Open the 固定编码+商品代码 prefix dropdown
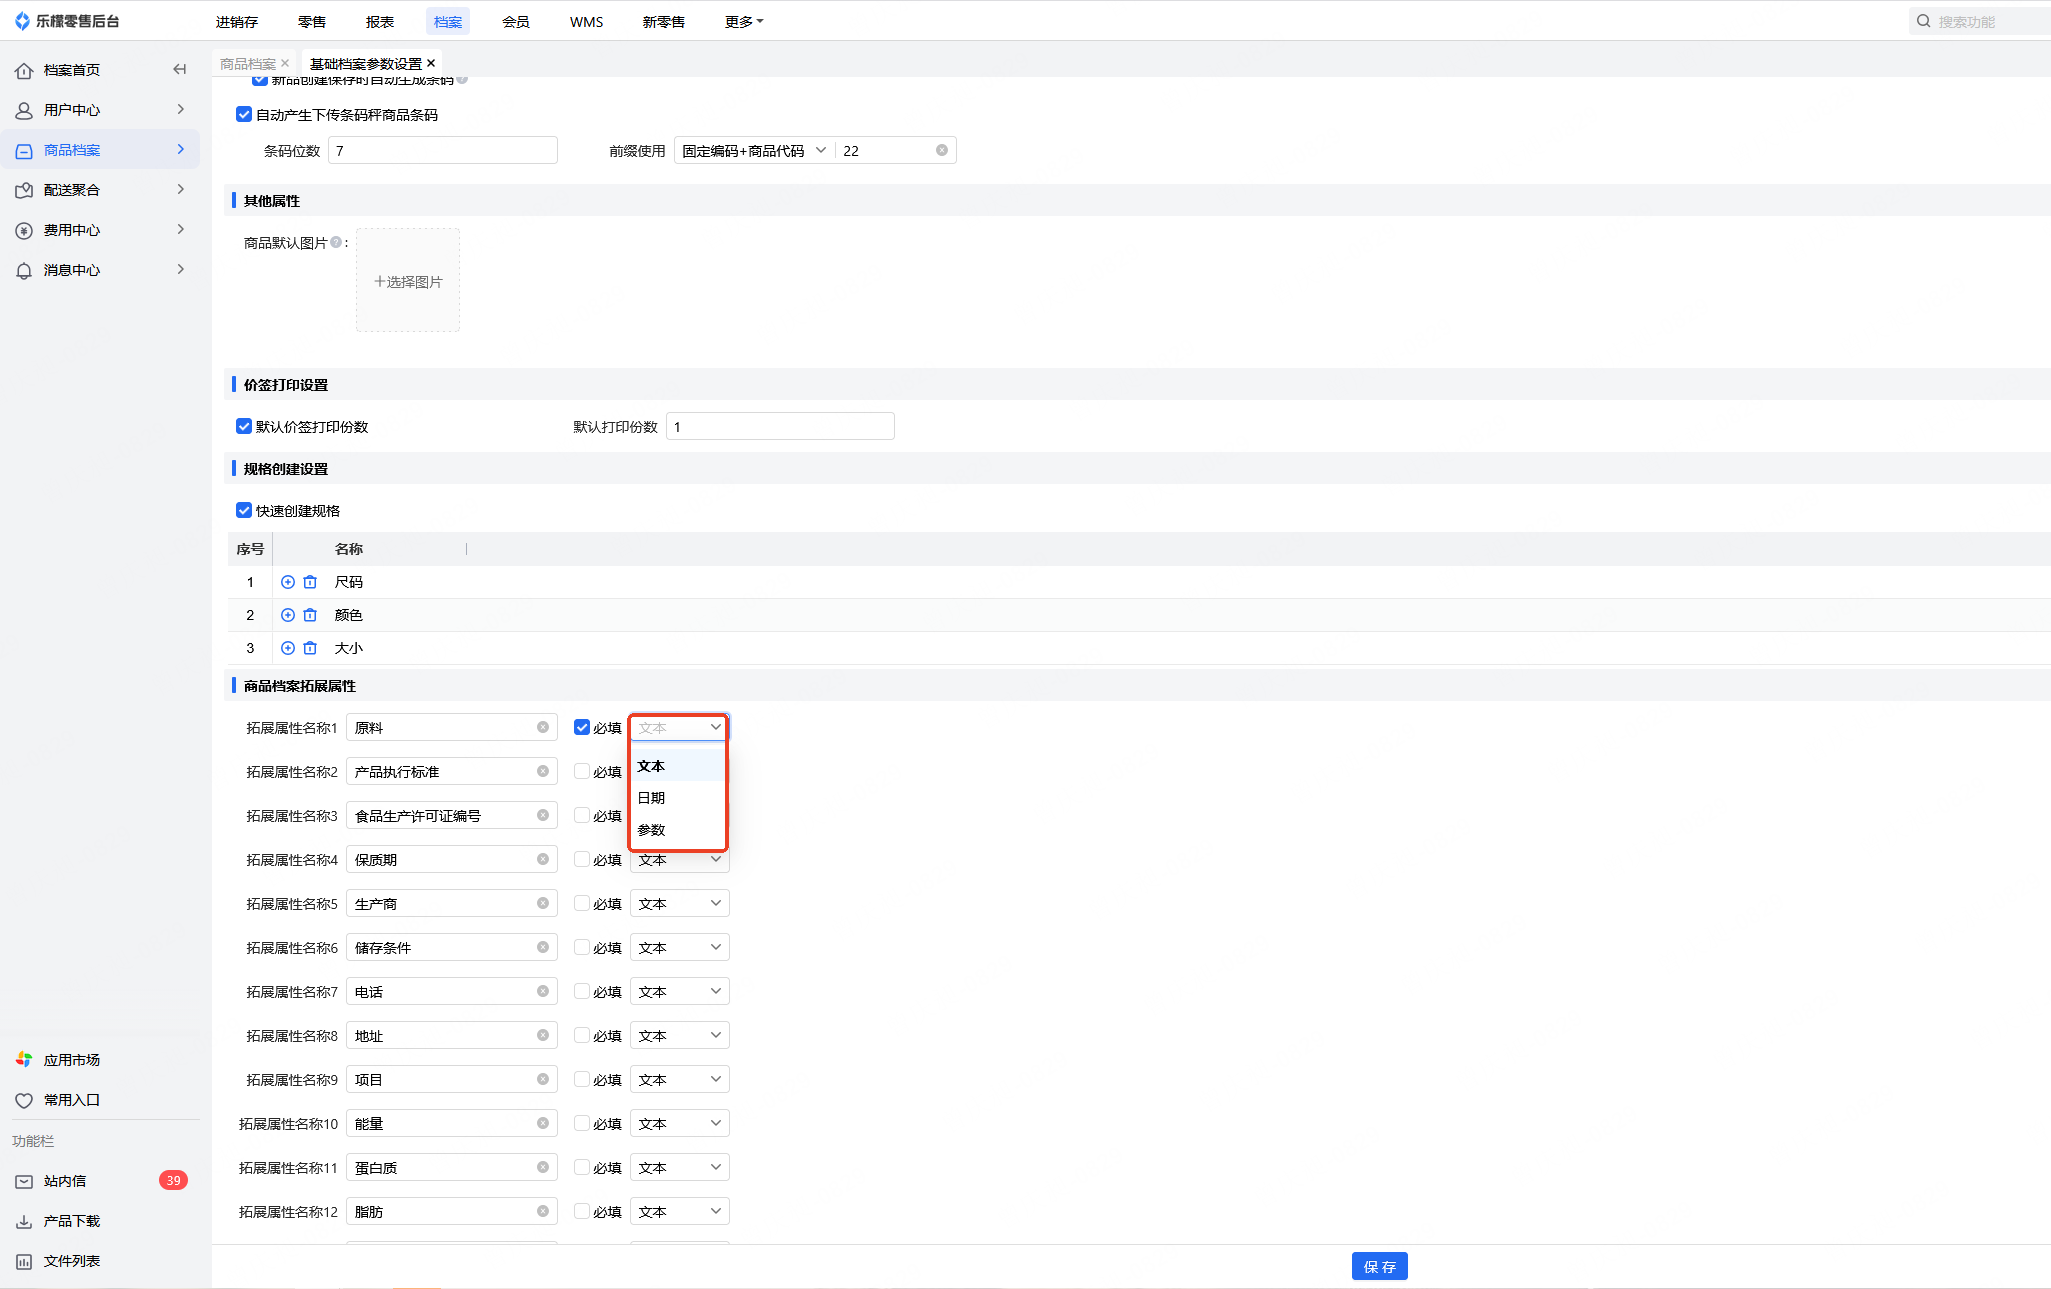Screen dimensions: 2051x1289 pyautogui.click(x=754, y=151)
